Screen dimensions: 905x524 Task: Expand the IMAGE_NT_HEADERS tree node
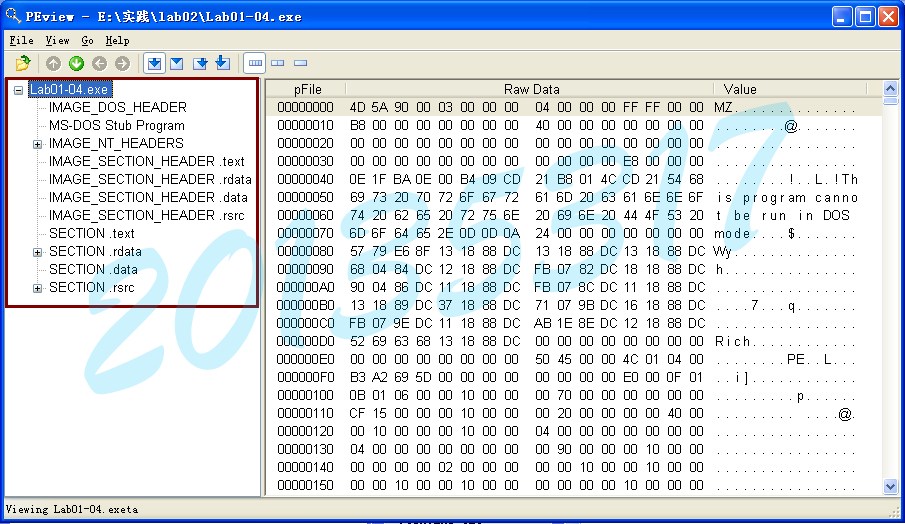(x=37, y=144)
